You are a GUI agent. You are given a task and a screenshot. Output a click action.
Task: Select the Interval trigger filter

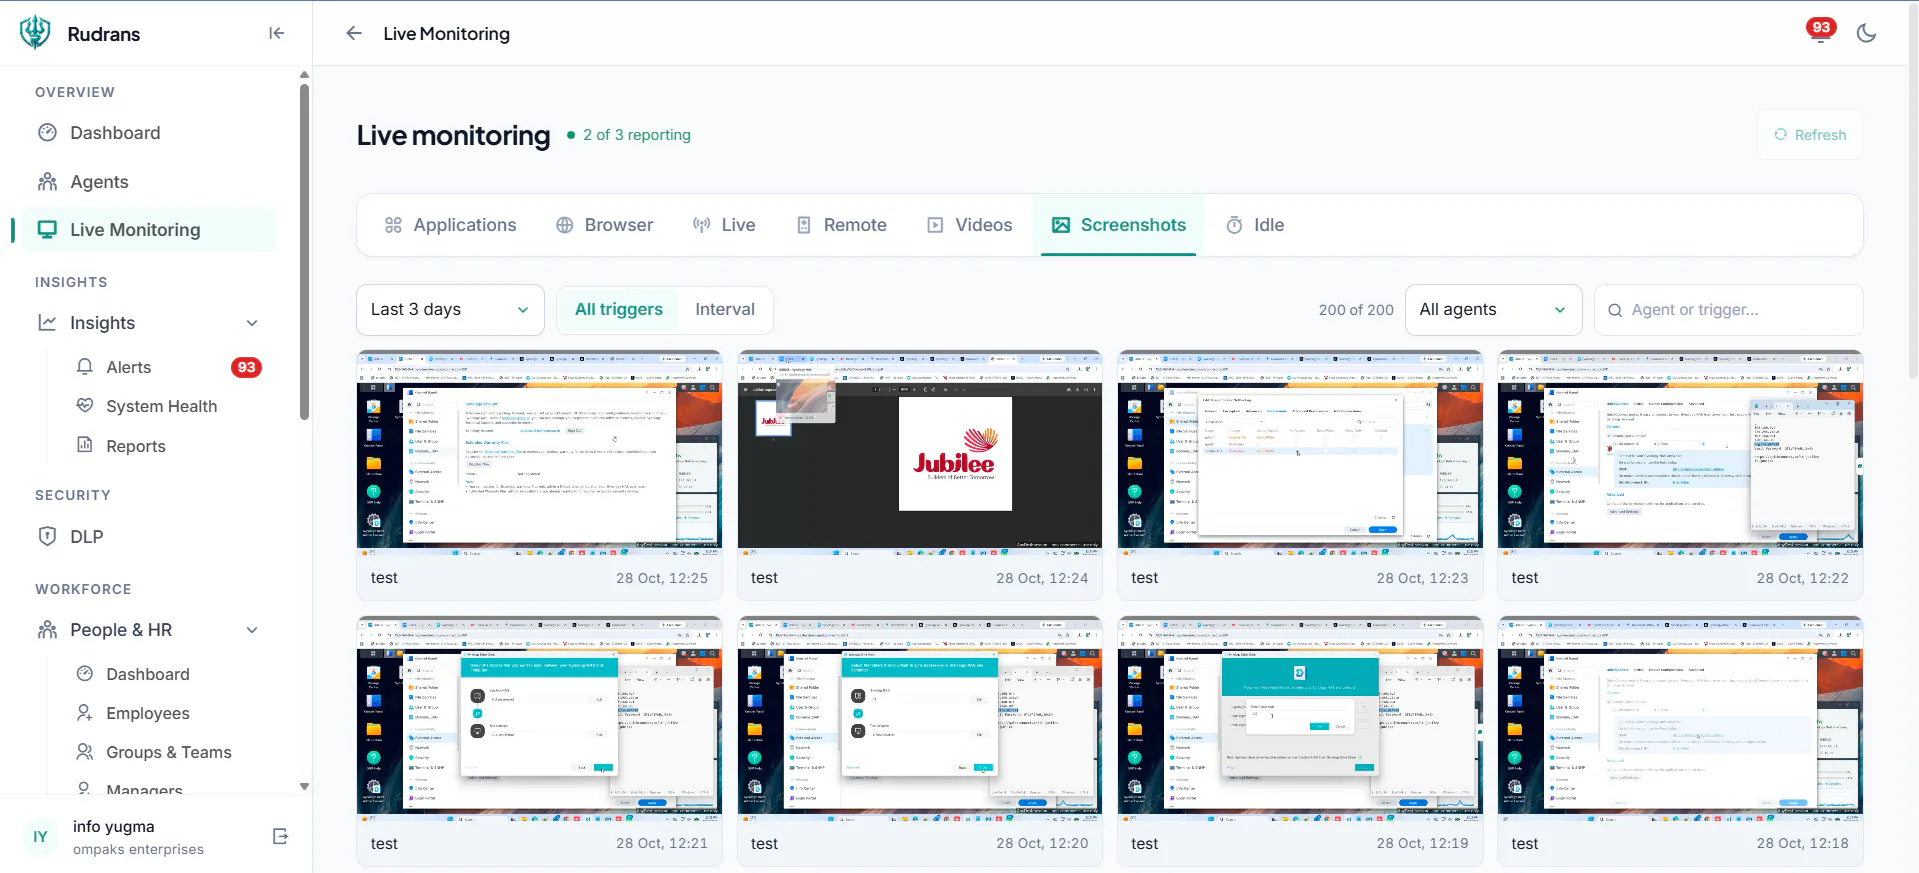[x=725, y=310]
